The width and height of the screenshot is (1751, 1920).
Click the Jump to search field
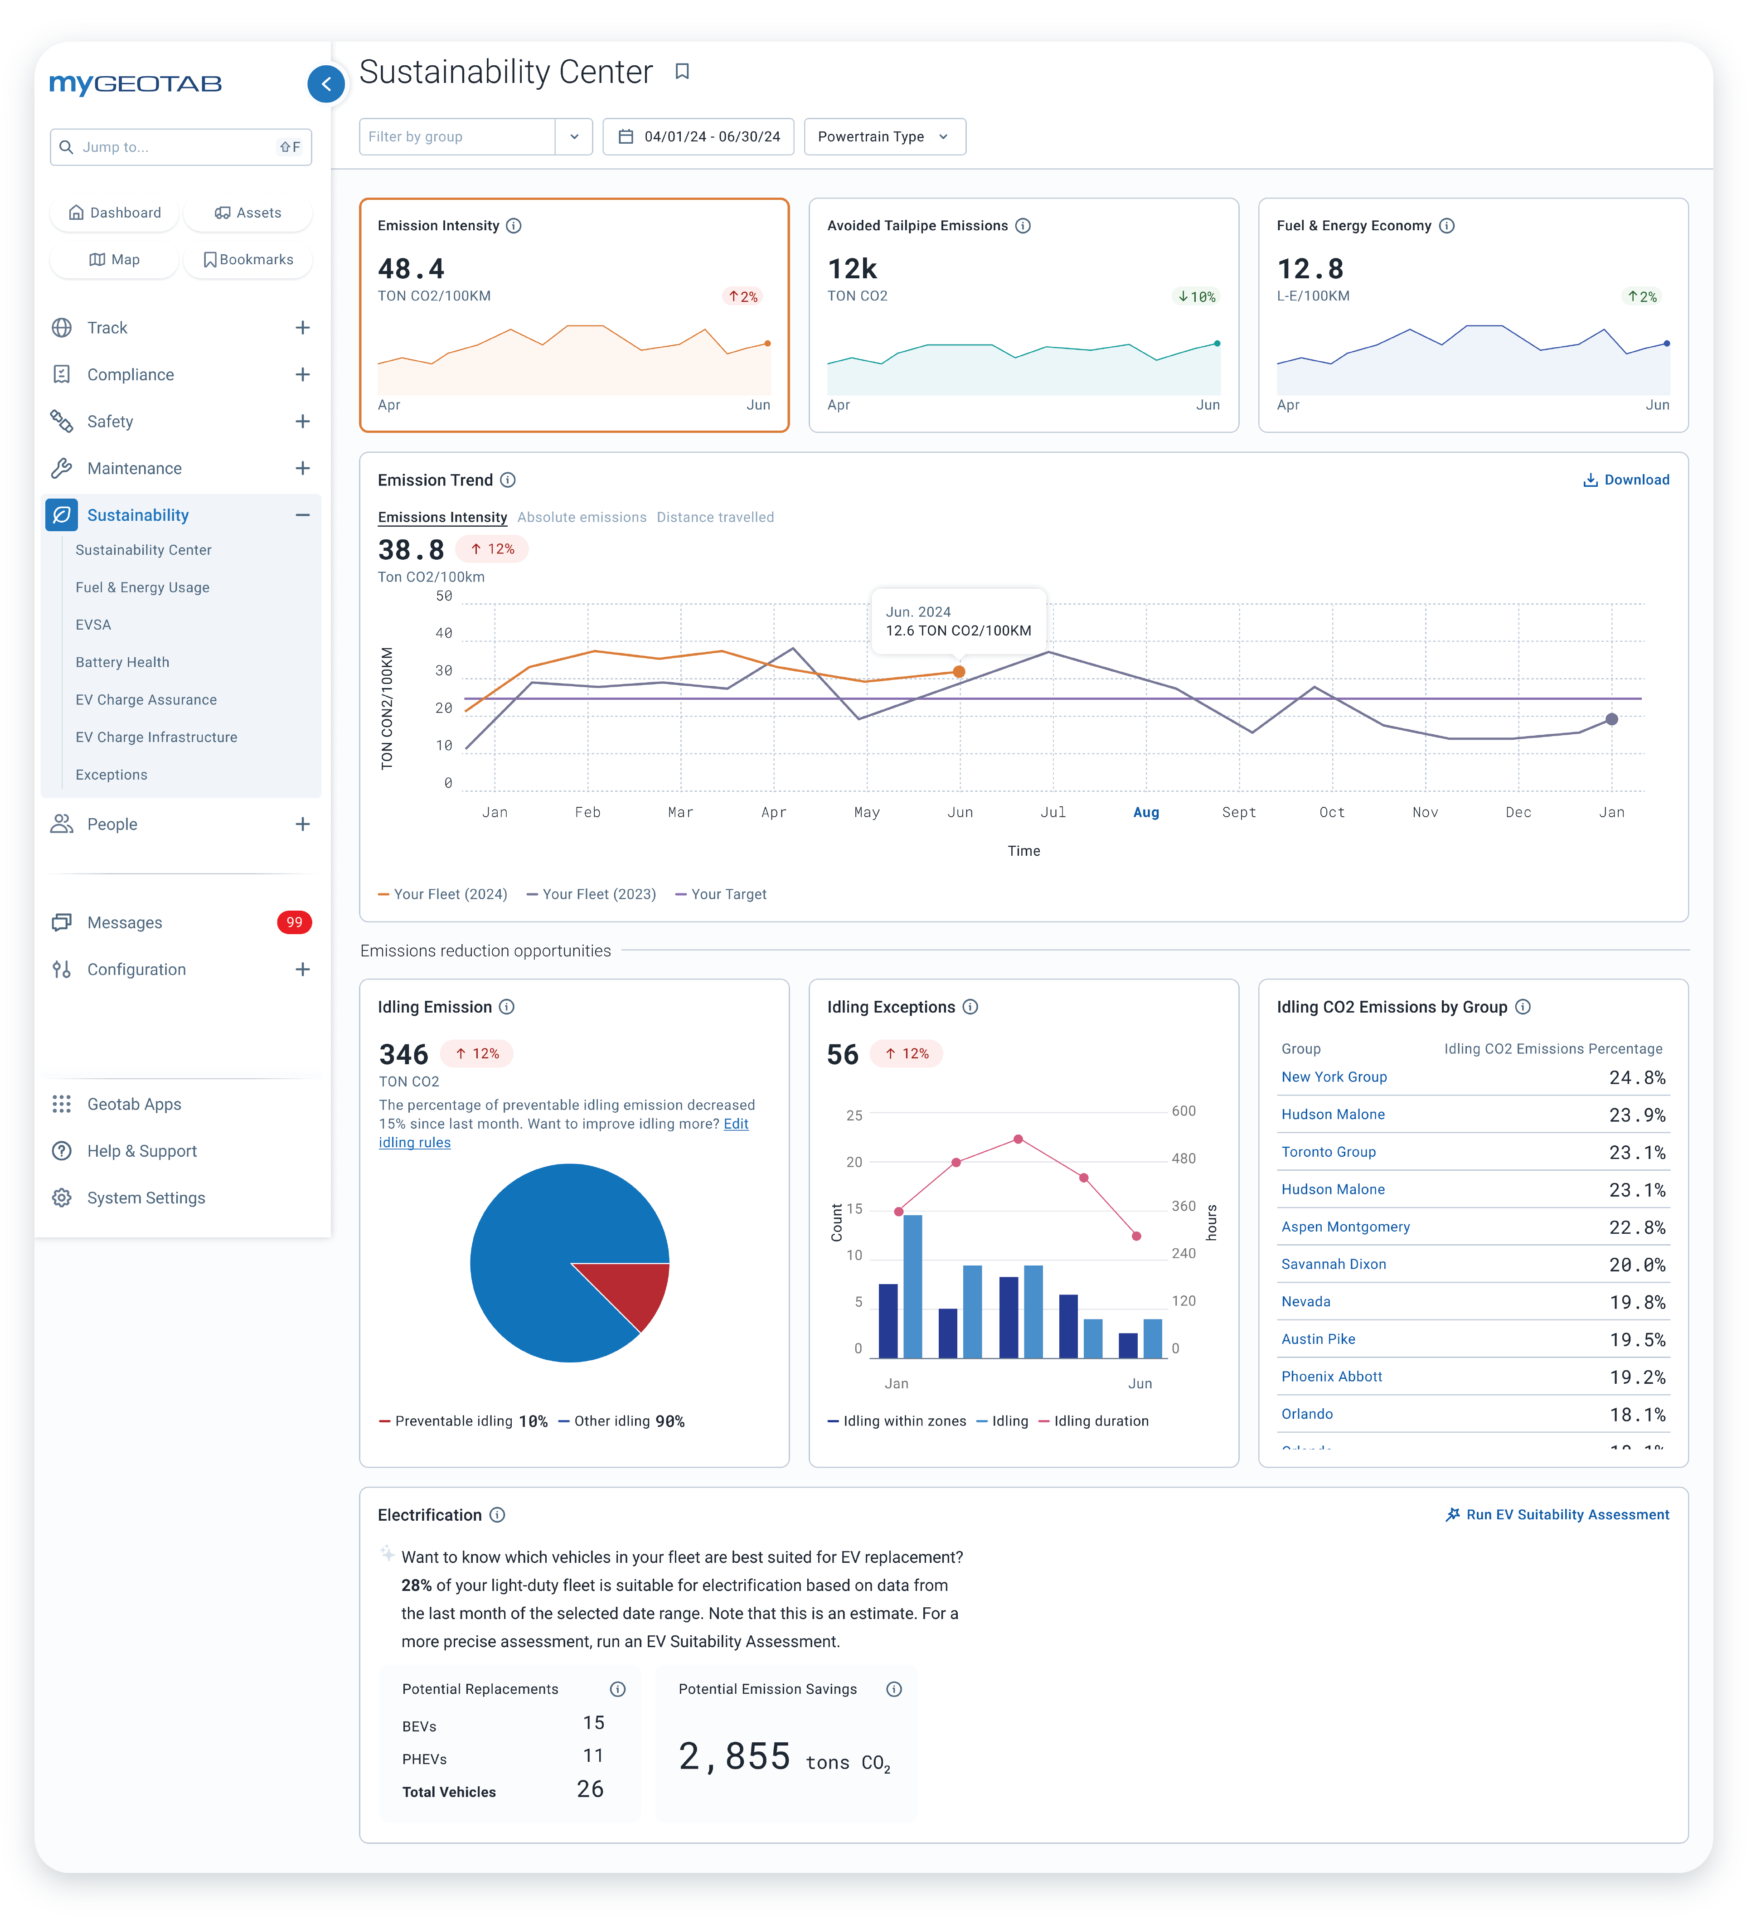(x=180, y=147)
